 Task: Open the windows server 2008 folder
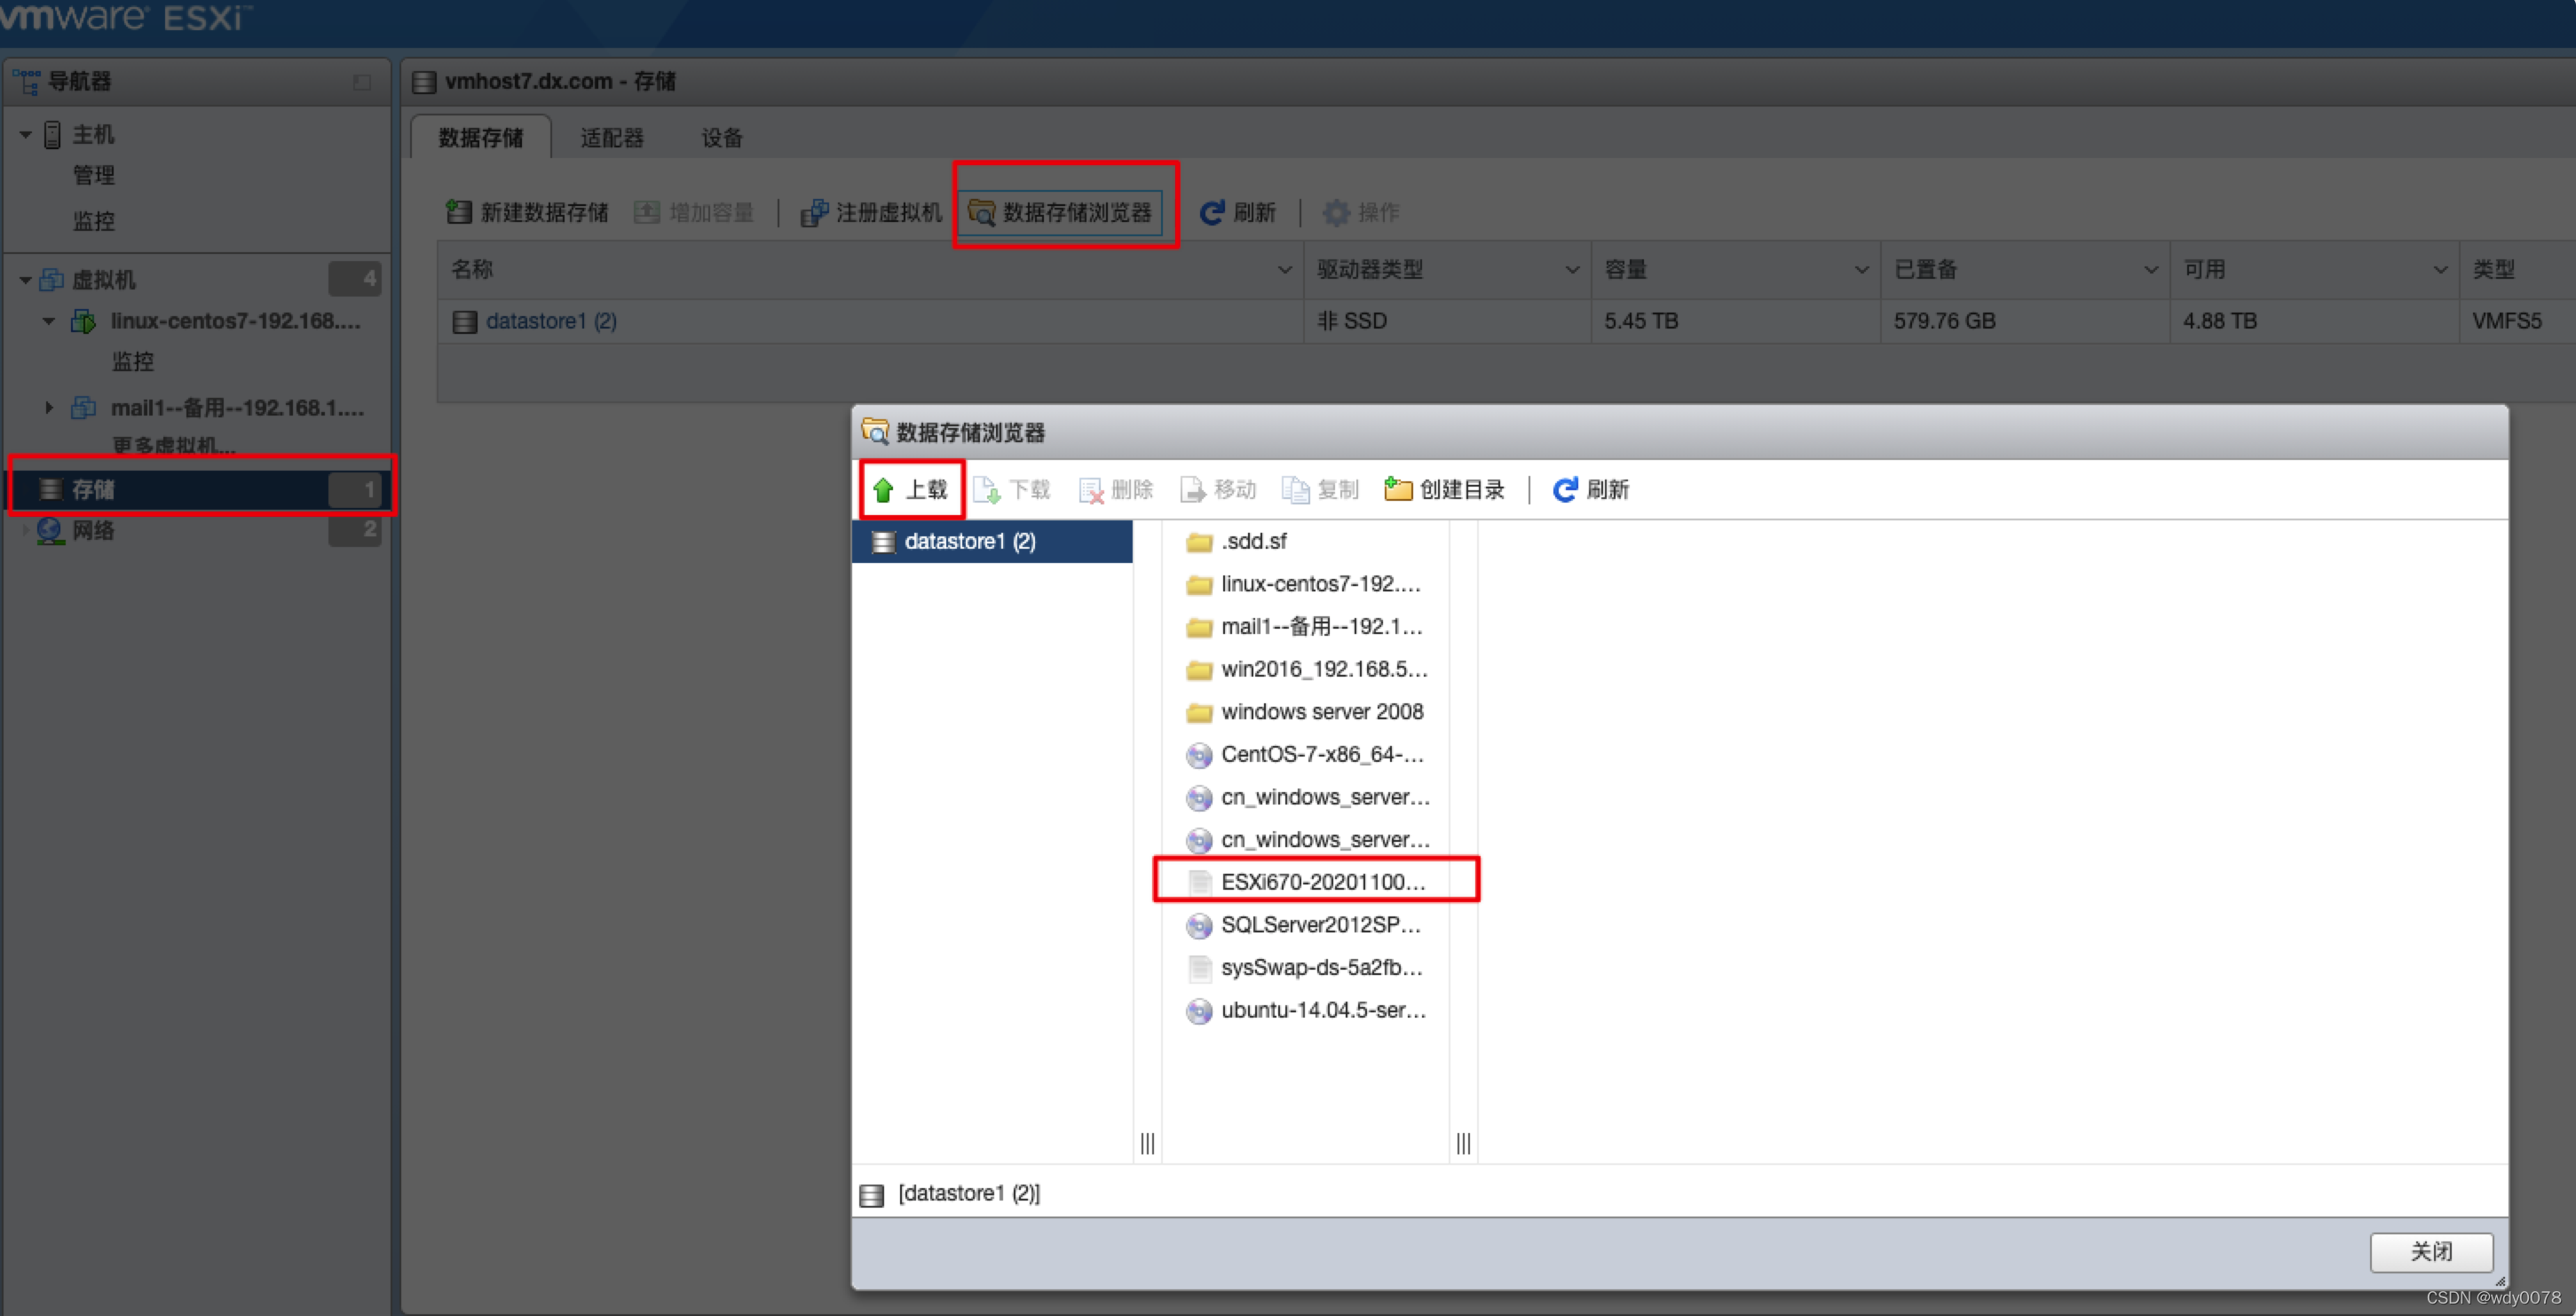coord(1320,712)
